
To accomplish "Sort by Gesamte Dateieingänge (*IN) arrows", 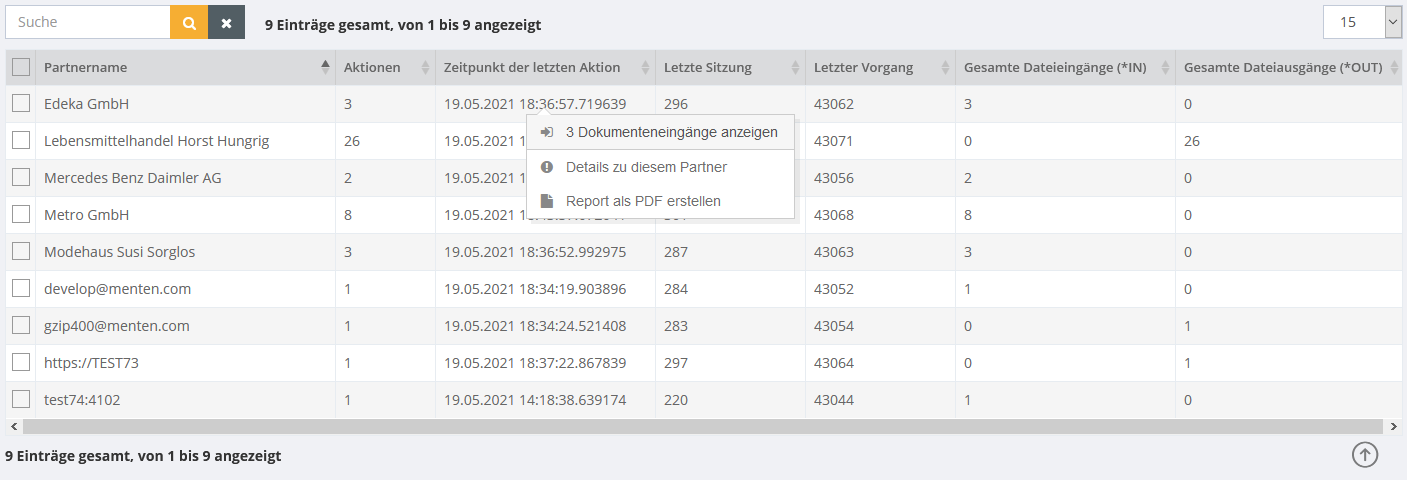I will click(x=1165, y=67).
